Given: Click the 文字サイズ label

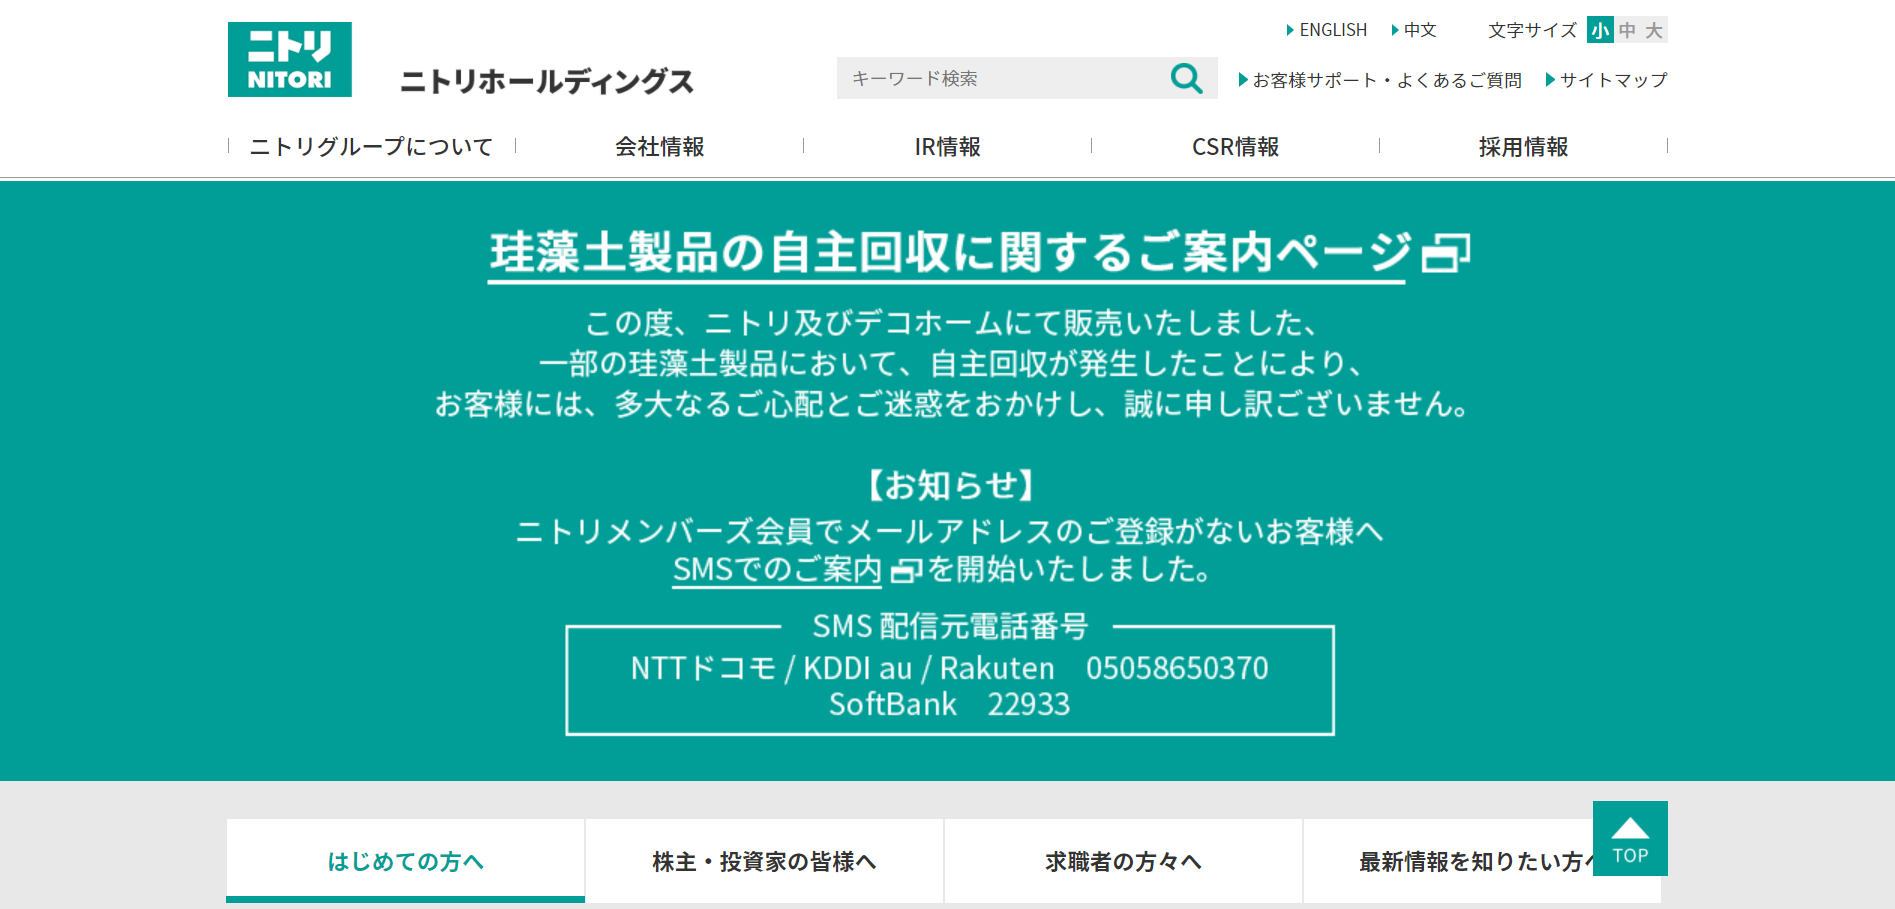Looking at the screenshot, I should pos(1532,30).
